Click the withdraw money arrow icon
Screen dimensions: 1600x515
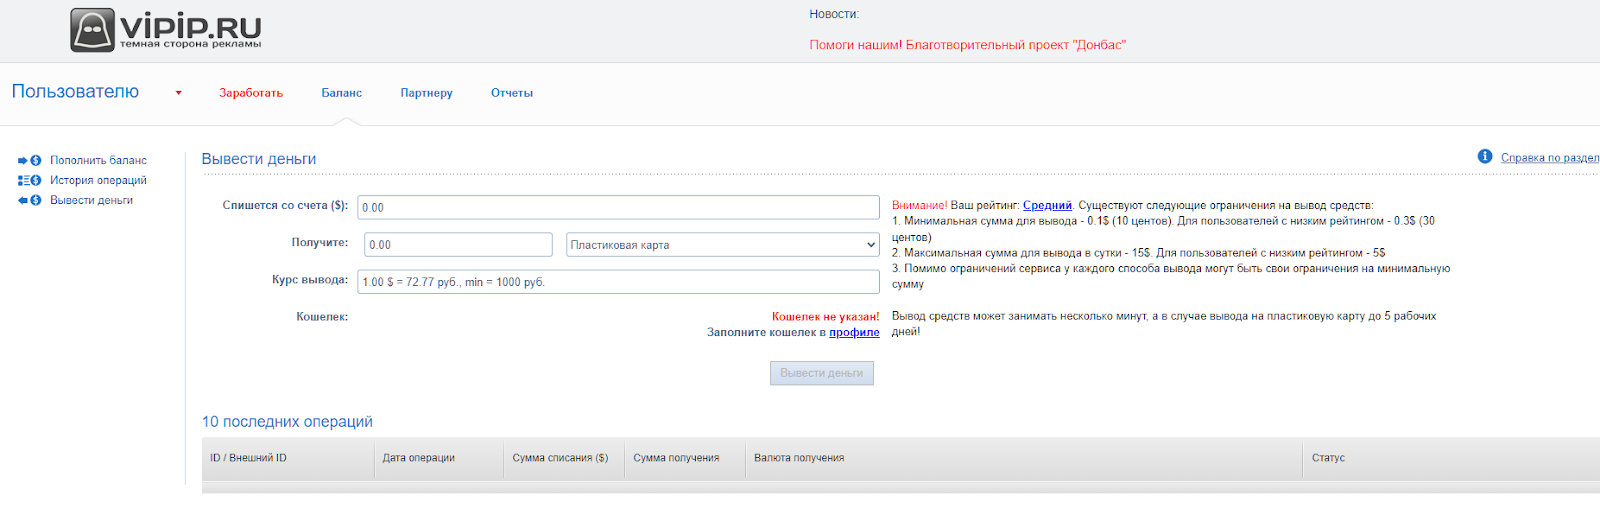[x=29, y=201]
